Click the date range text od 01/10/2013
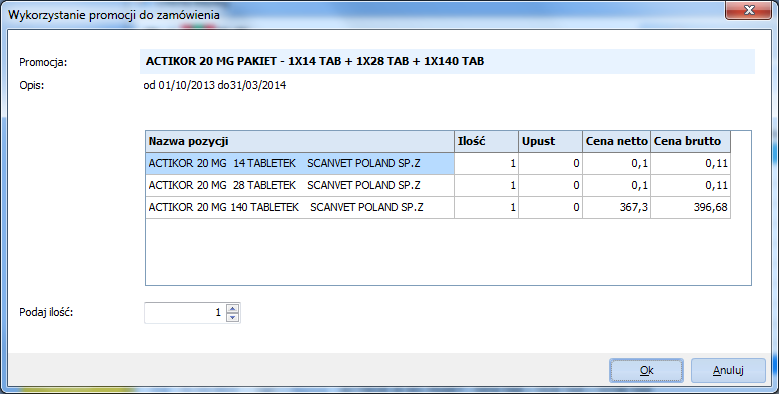 click(x=215, y=85)
